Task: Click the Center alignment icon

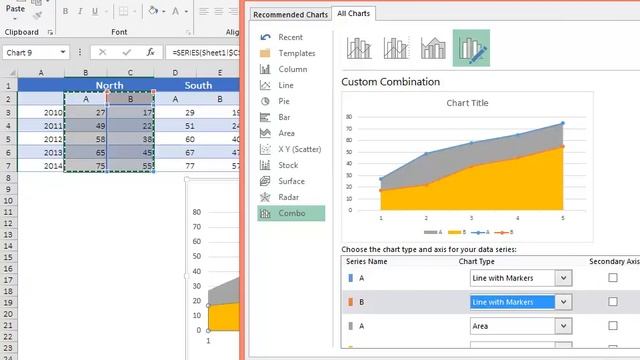Action: 218,11
